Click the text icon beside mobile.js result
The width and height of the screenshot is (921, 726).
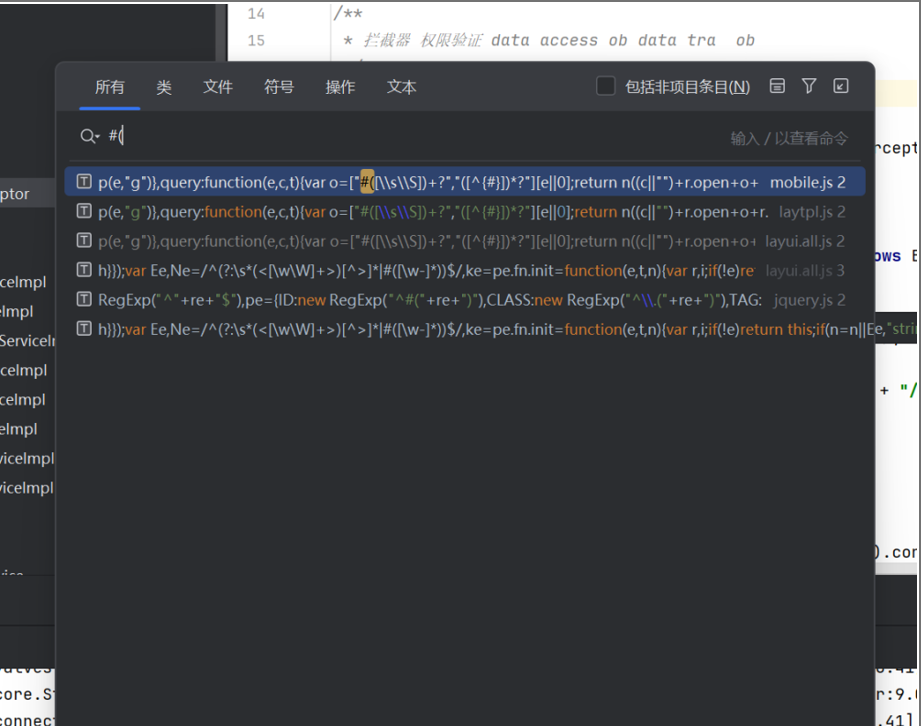[84, 183]
